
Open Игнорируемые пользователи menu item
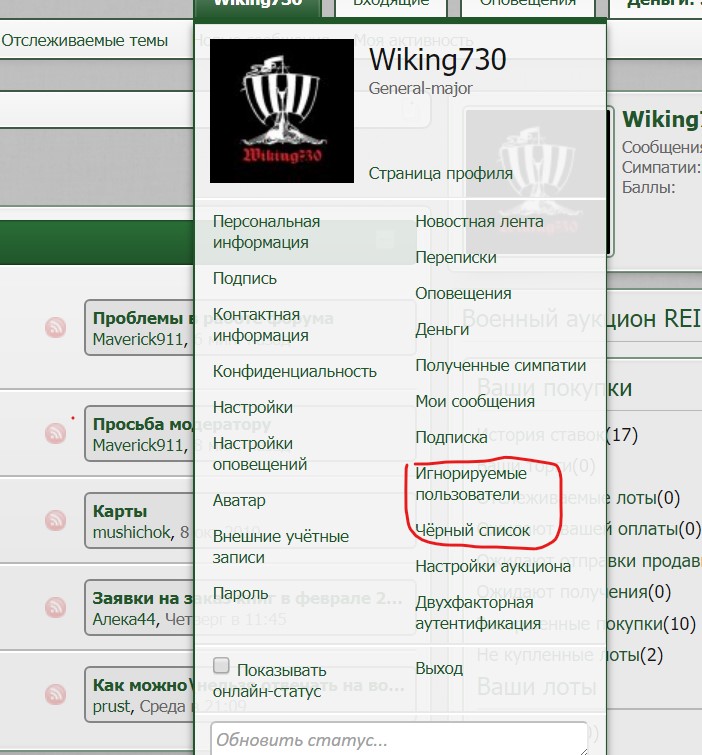click(471, 484)
